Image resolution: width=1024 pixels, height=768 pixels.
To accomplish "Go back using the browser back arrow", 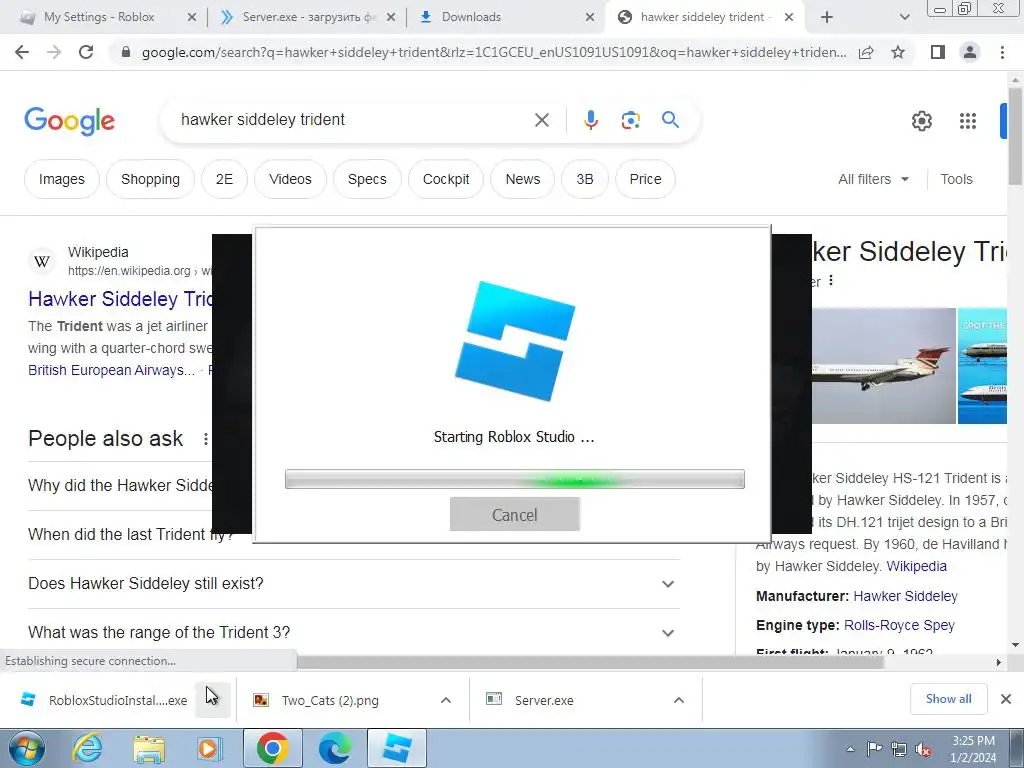I will [x=22, y=52].
